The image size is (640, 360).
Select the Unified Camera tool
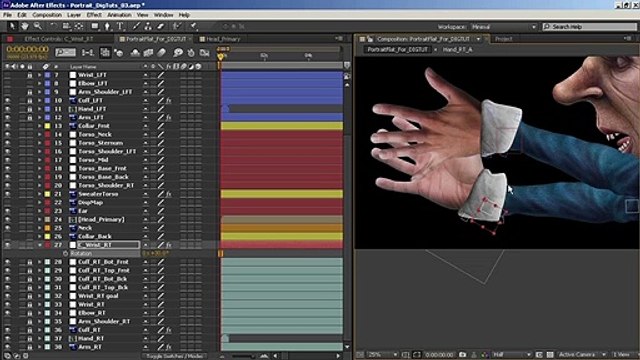(x=66, y=27)
